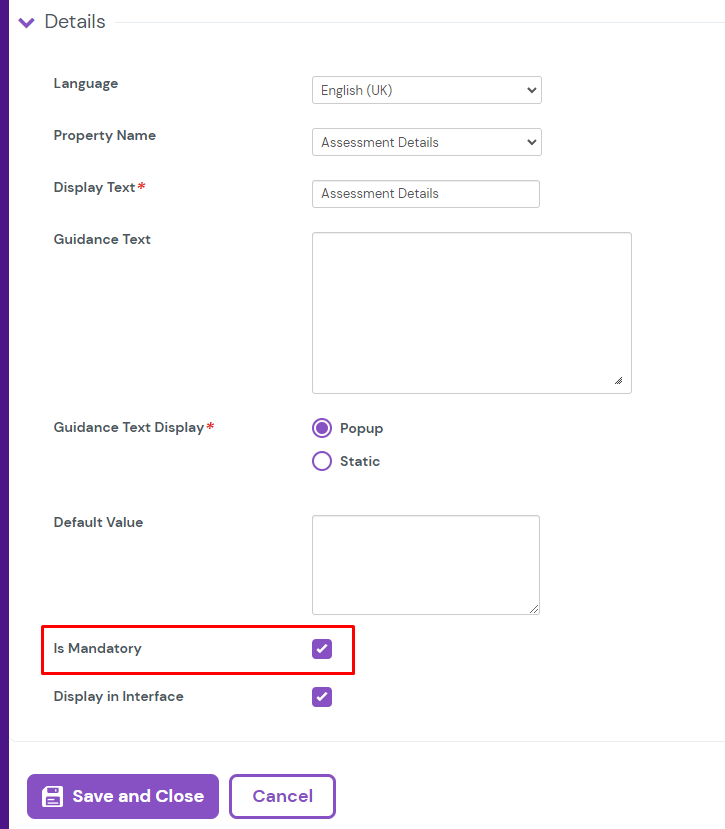Click the Language dropdown arrow icon
725x829 pixels.
tap(530, 90)
